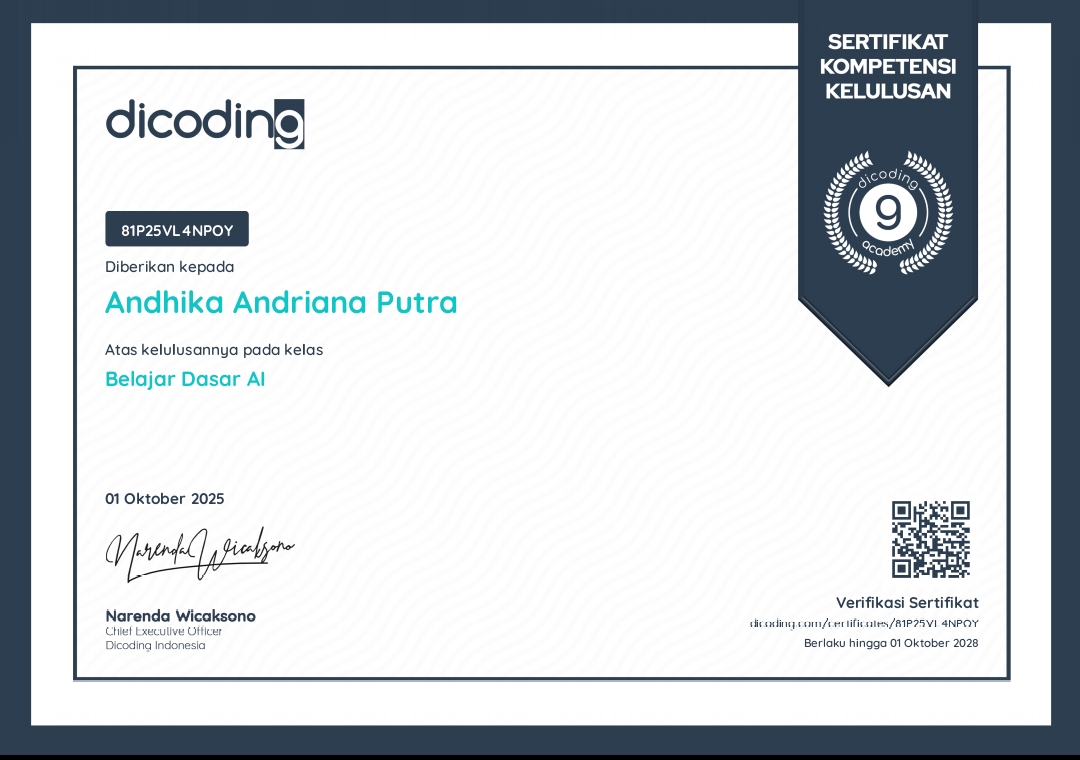Click the white circle in the badge center
This screenshot has height=760, width=1080.
pyautogui.click(x=888, y=212)
